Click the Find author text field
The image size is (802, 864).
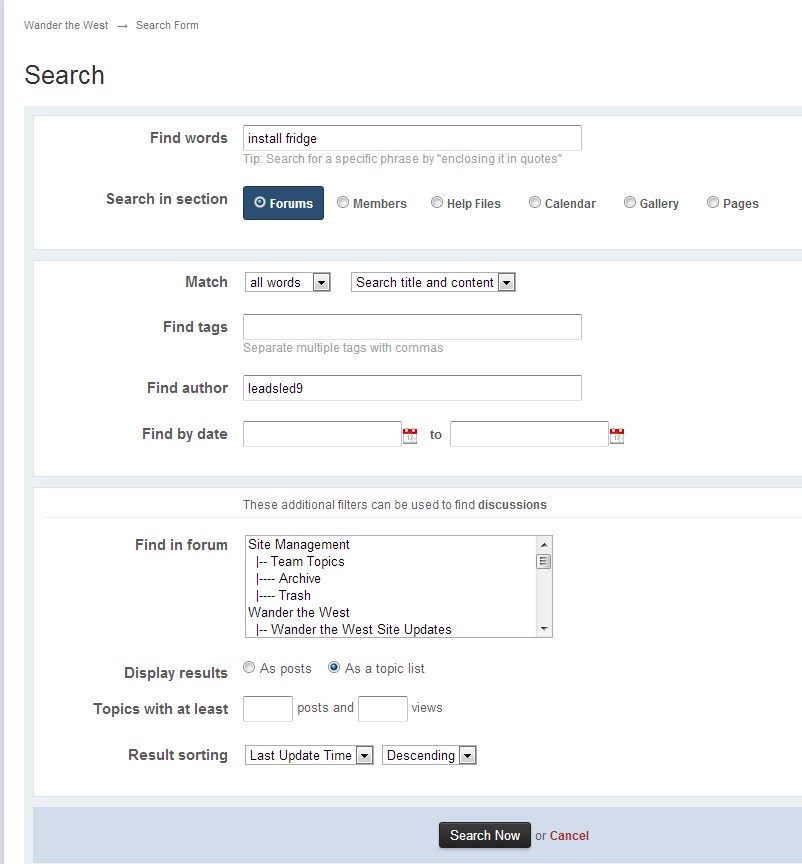412,388
